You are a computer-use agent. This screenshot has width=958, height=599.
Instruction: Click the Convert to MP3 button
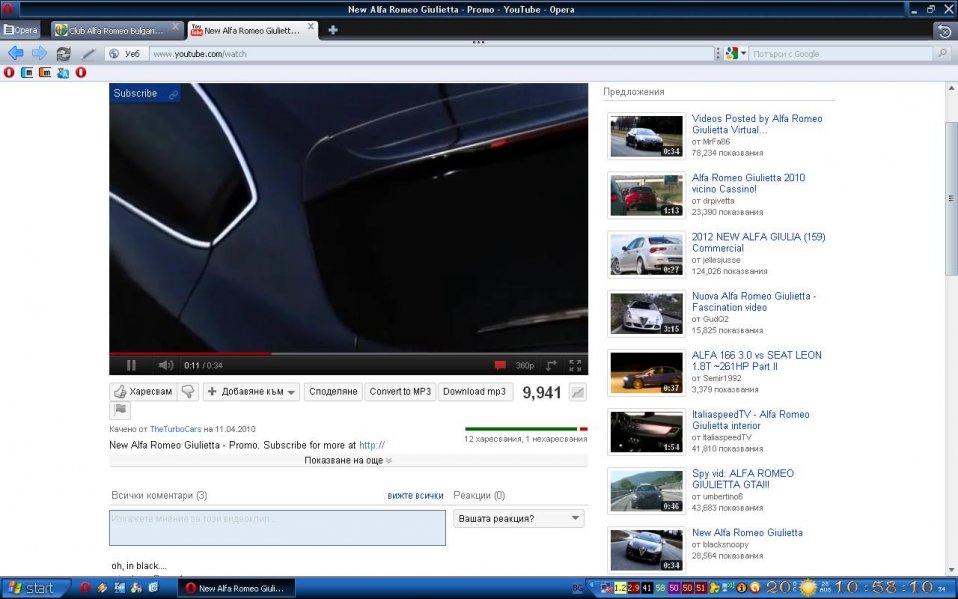[400, 392]
